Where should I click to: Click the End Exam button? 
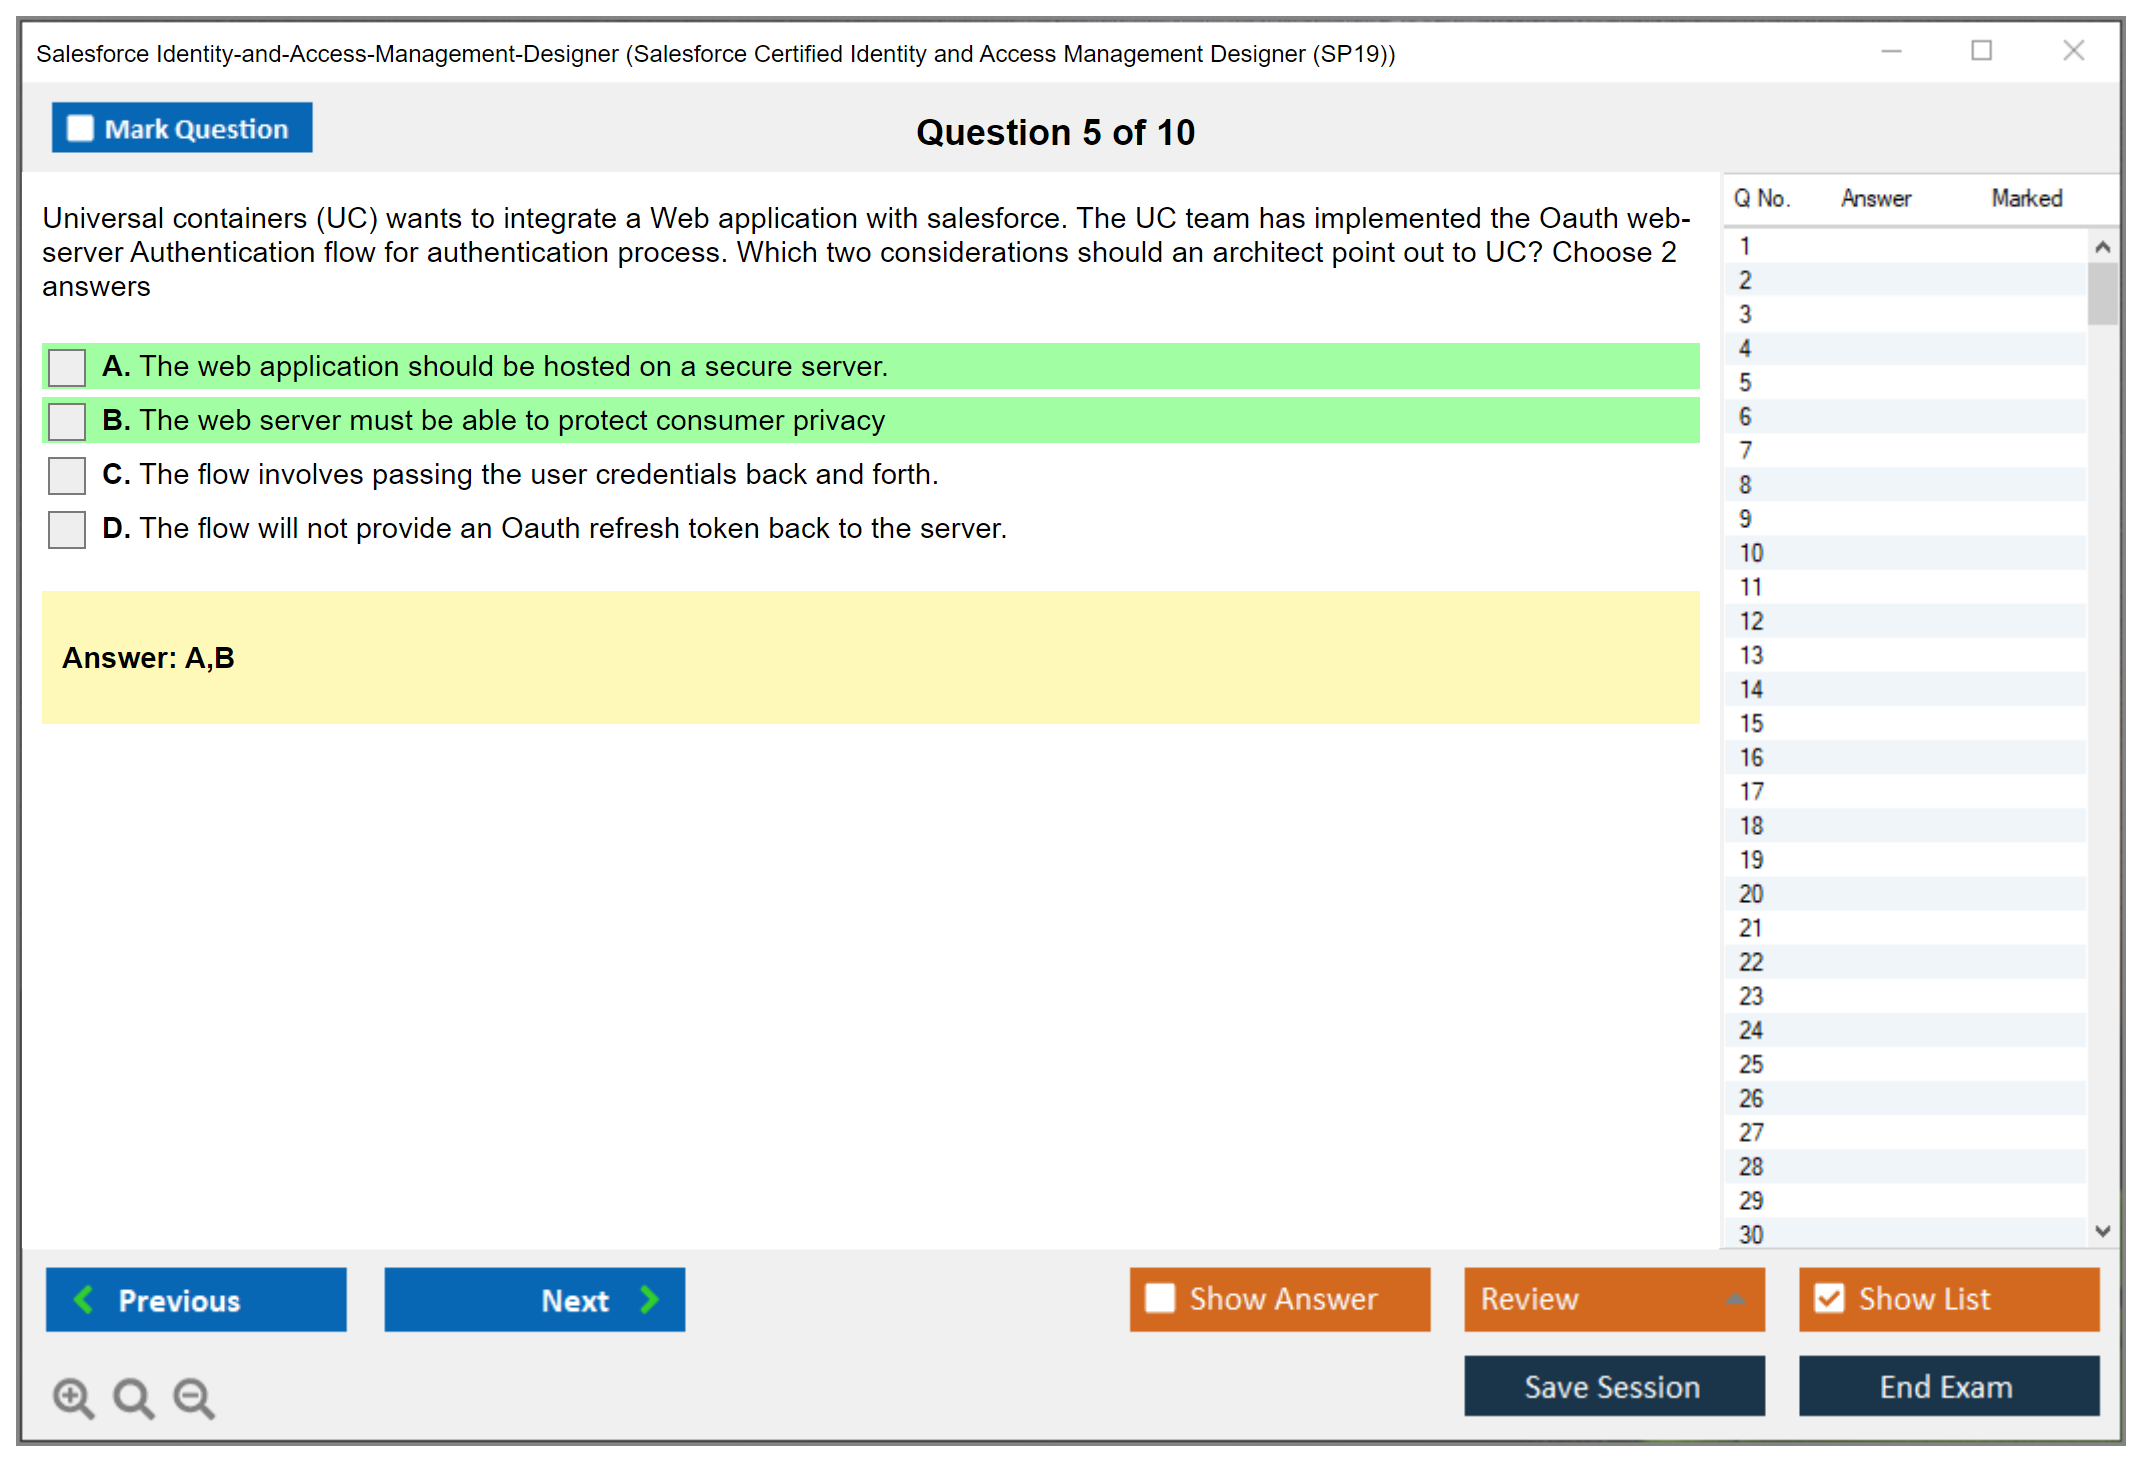(1947, 1386)
